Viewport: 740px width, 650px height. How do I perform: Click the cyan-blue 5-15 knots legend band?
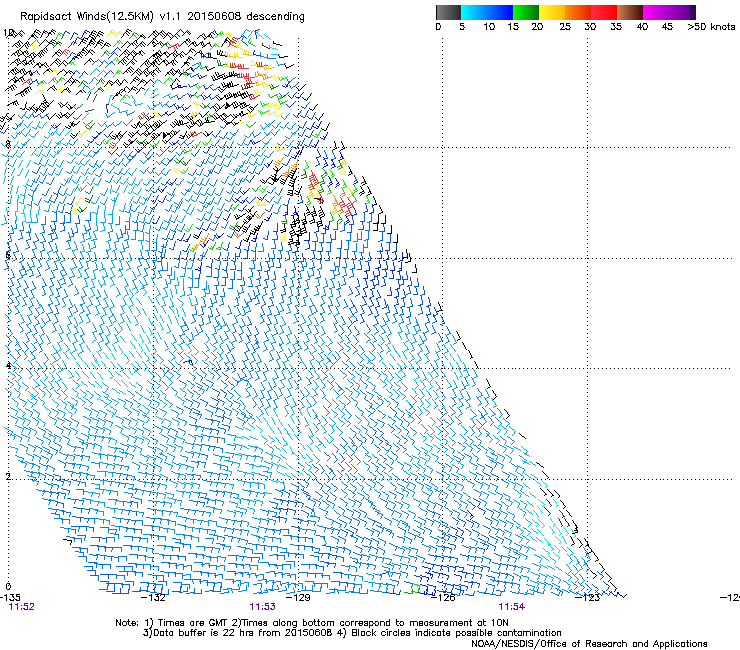tap(487, 12)
